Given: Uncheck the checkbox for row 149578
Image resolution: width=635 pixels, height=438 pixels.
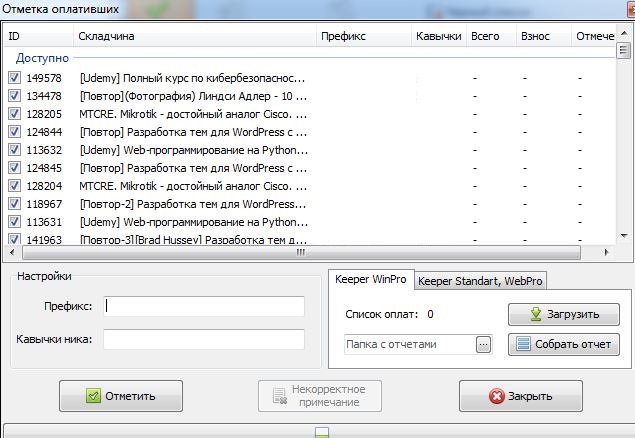Looking at the screenshot, I should (14, 77).
